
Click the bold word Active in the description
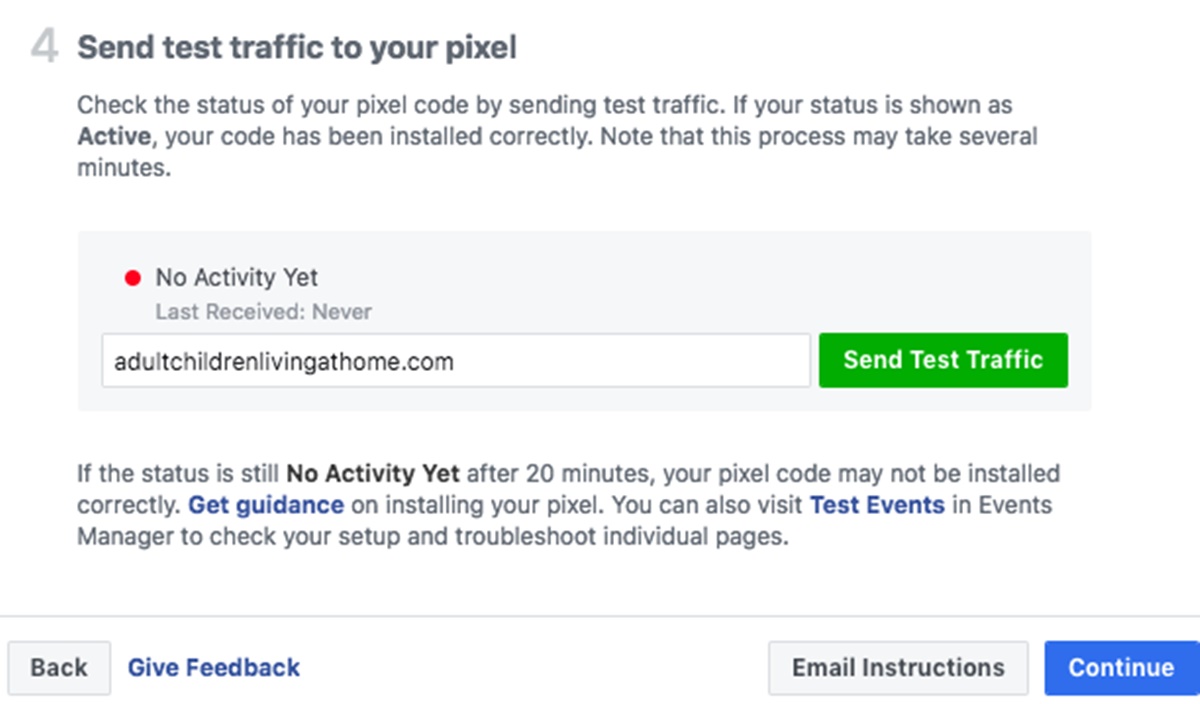click(113, 136)
